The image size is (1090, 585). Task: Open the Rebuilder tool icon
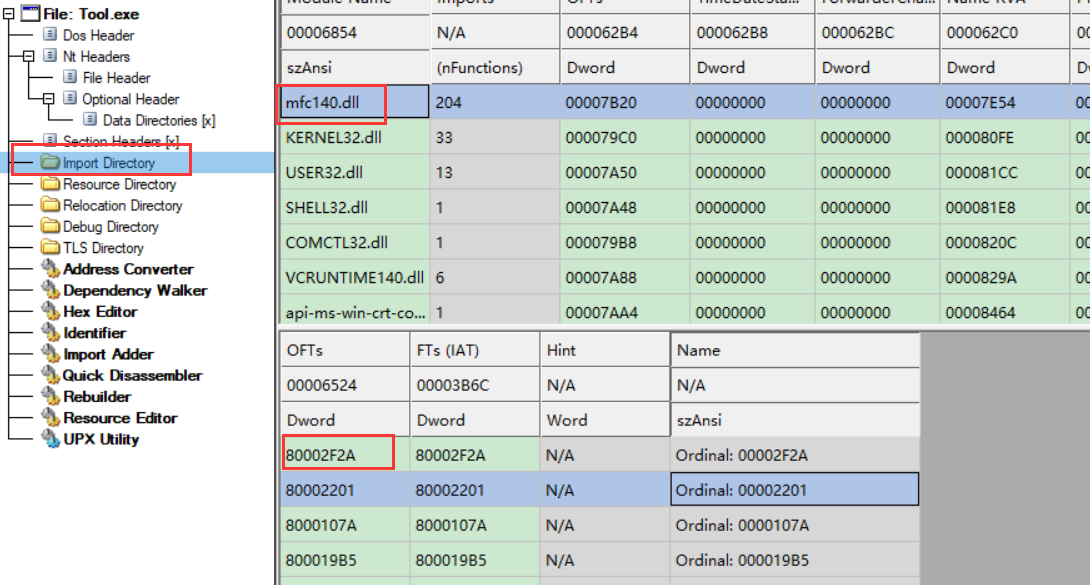click(50, 397)
